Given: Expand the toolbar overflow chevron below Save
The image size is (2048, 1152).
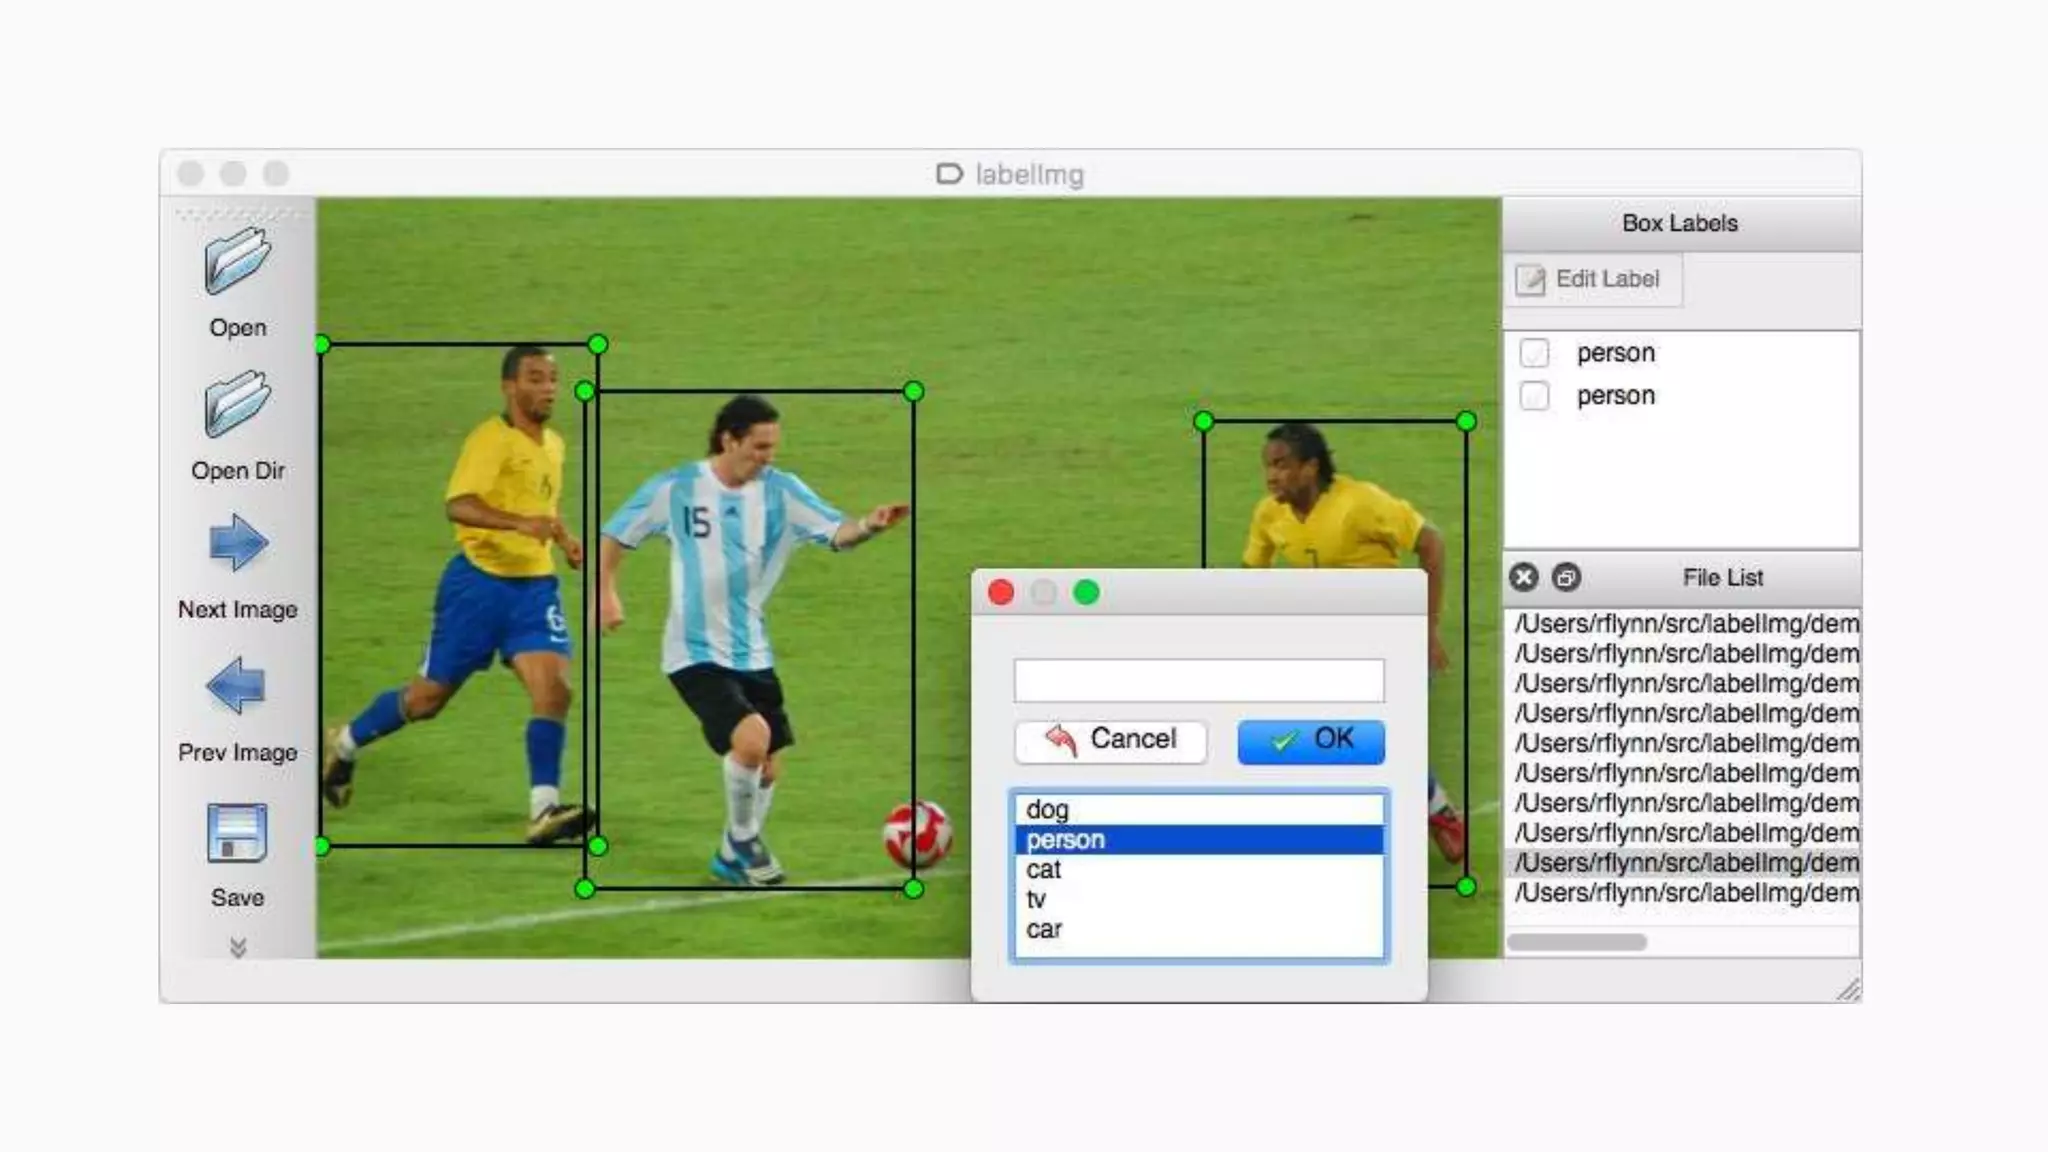Looking at the screenshot, I should (x=238, y=946).
